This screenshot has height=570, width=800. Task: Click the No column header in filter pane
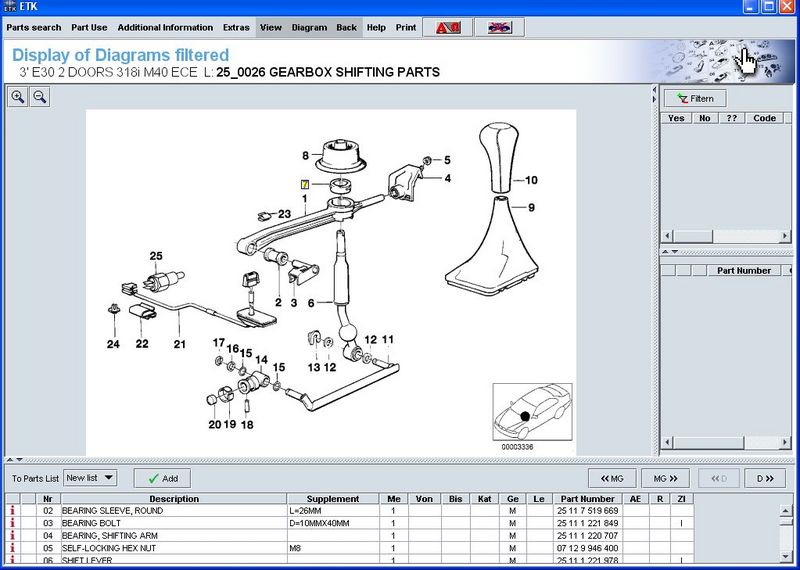click(x=705, y=118)
